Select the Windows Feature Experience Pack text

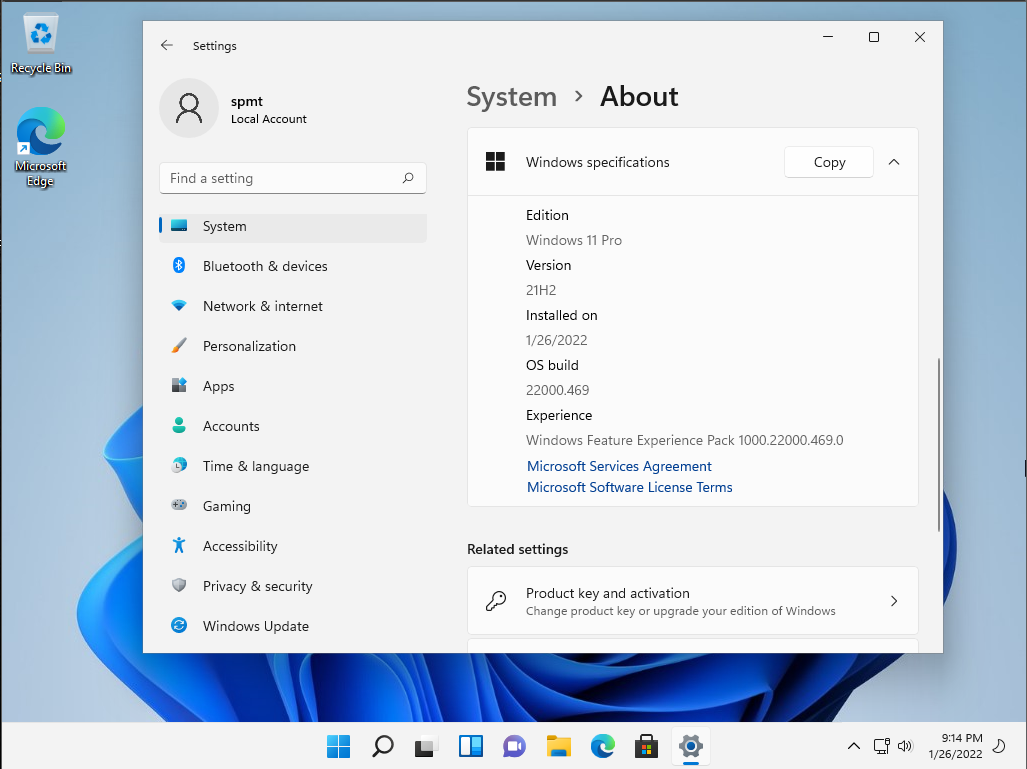(684, 440)
